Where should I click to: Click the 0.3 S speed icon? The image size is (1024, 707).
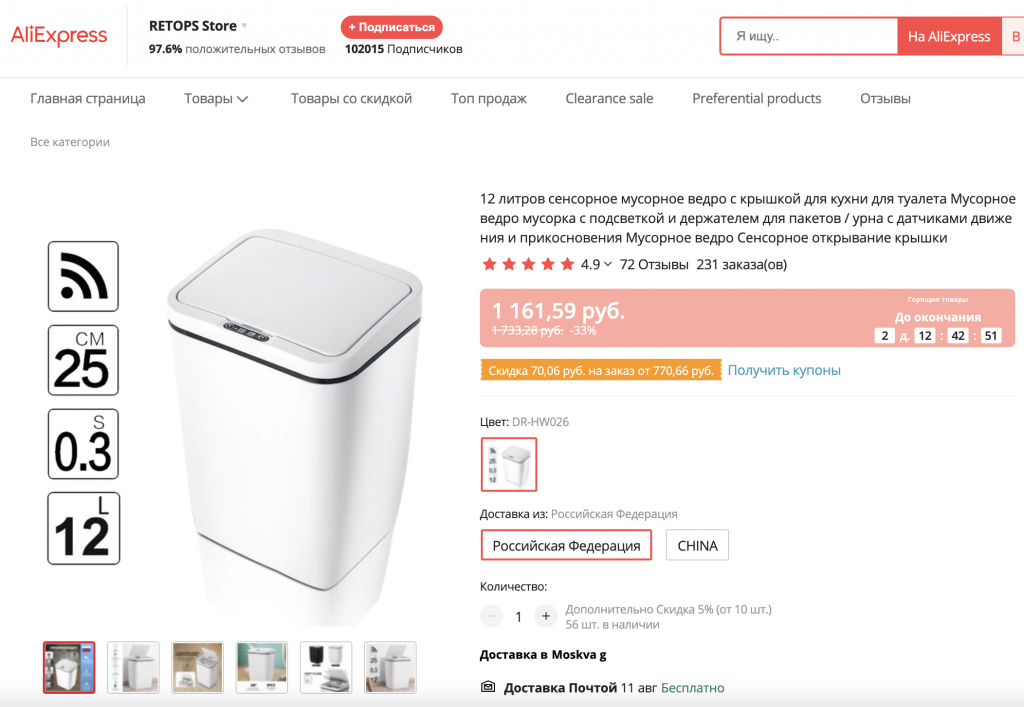tap(83, 444)
